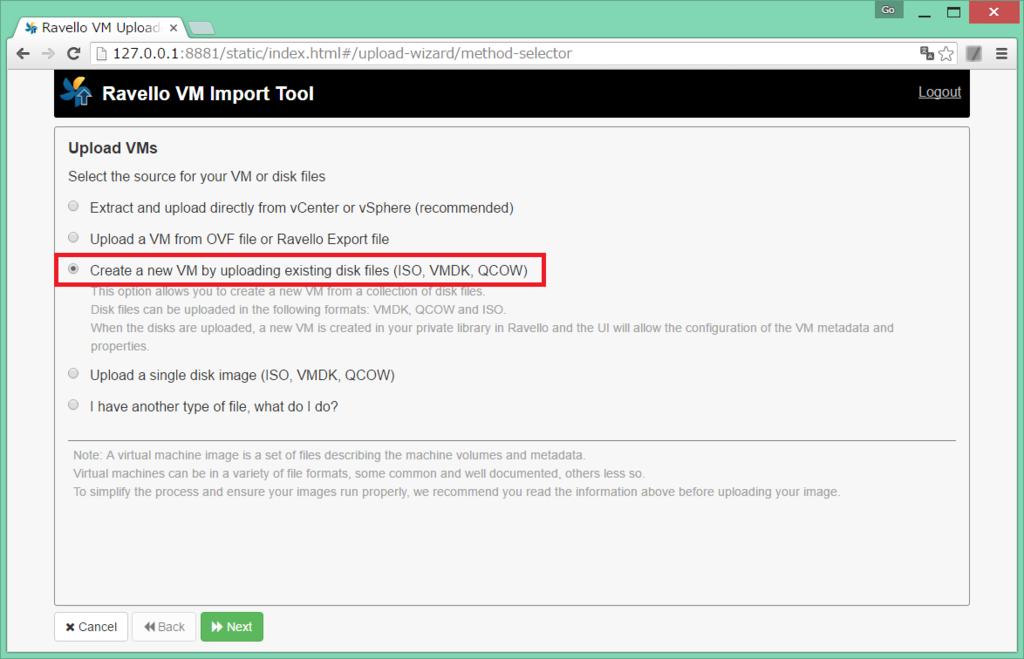Click the Cancel button
Screen dimensions: 1024x659
pos(91,627)
